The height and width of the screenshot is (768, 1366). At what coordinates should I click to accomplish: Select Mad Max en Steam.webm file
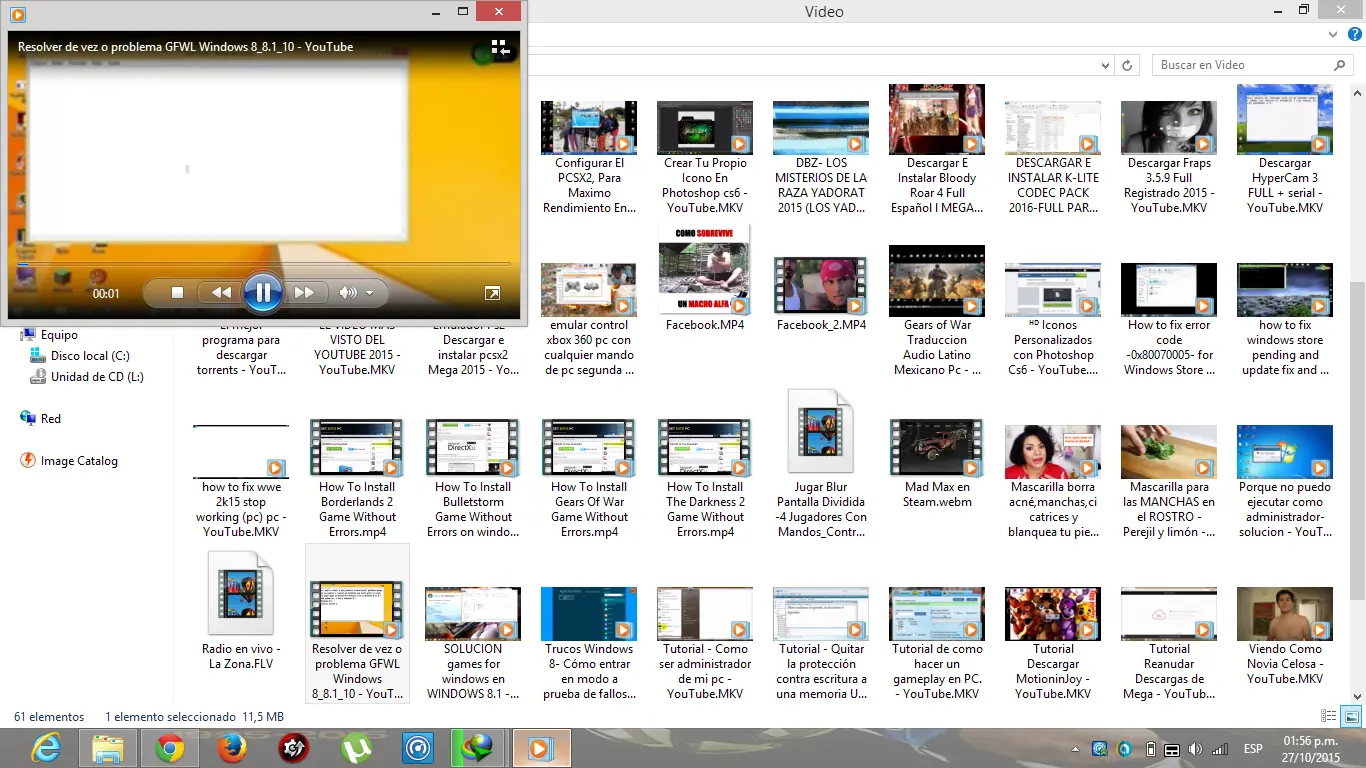pos(937,464)
